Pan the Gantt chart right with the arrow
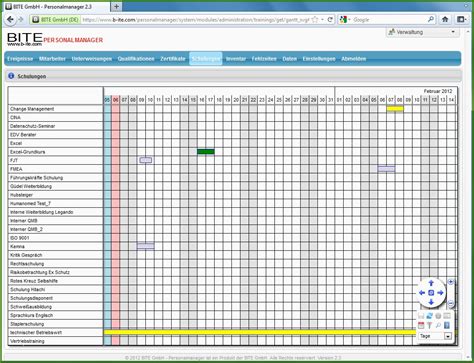The width and height of the screenshot is (474, 363). tap(440, 293)
